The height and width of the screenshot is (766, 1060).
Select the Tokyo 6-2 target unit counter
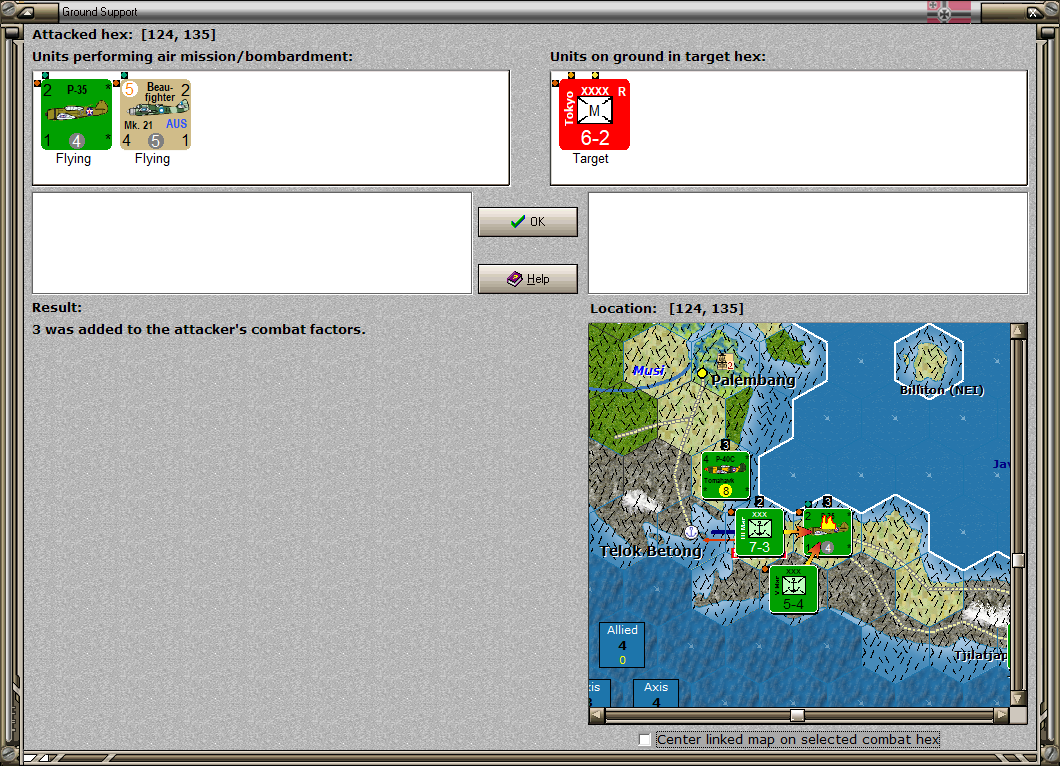(x=594, y=114)
